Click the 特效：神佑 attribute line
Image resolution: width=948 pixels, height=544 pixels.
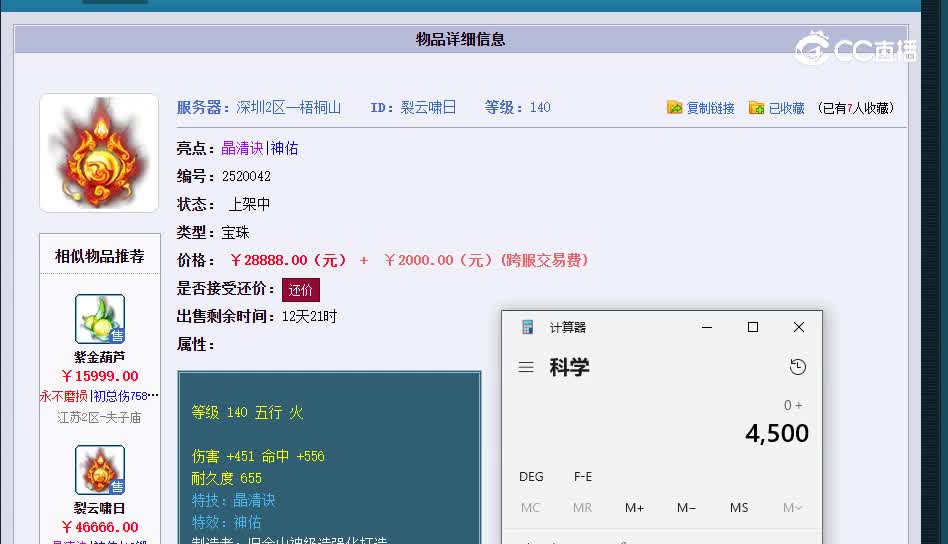click(226, 522)
